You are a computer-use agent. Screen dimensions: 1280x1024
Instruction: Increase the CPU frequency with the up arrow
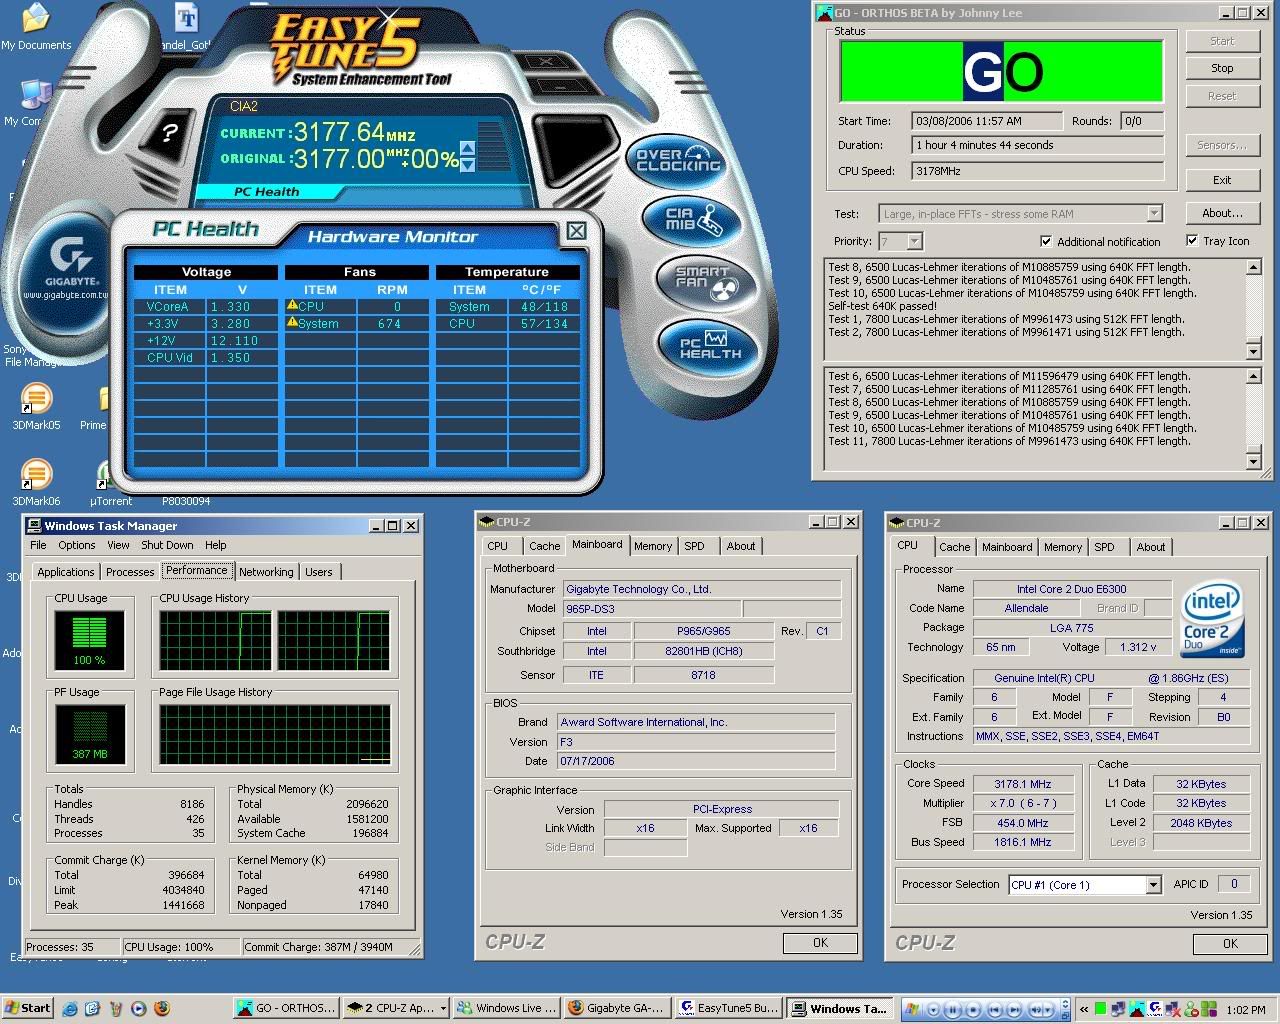466,148
